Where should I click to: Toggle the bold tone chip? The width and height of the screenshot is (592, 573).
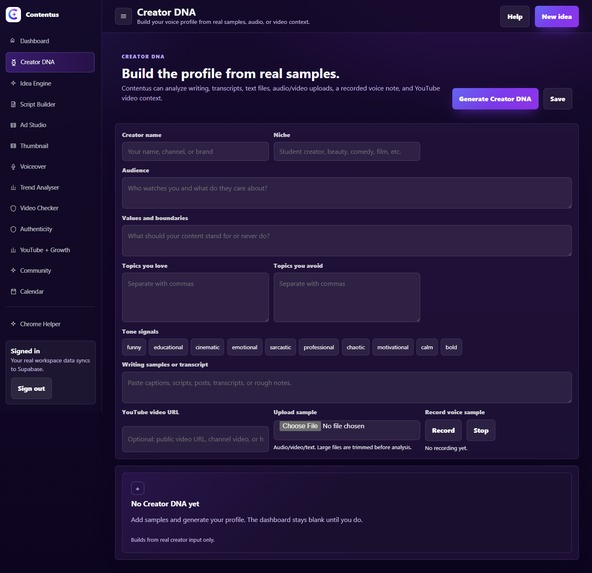tap(451, 347)
